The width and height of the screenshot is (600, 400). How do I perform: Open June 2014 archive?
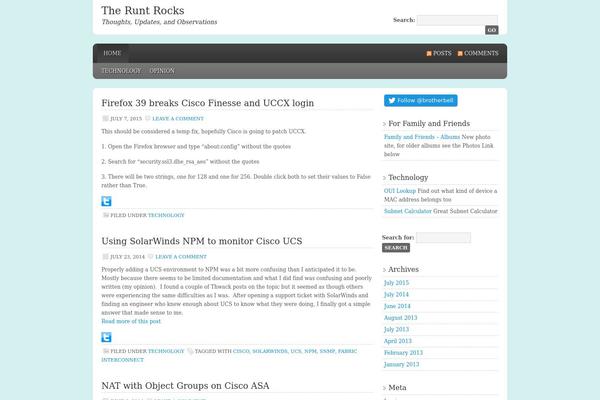pos(397,306)
